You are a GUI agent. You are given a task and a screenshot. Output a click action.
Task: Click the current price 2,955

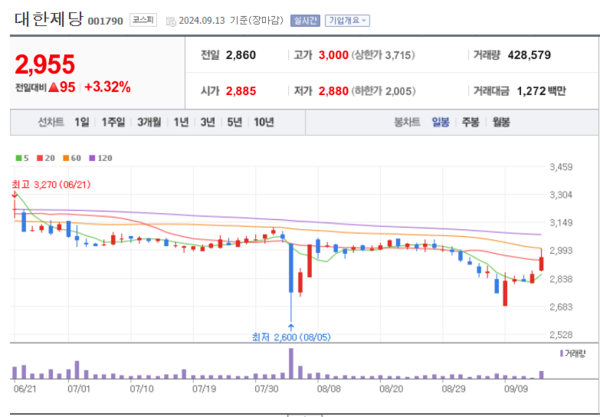click(45, 64)
